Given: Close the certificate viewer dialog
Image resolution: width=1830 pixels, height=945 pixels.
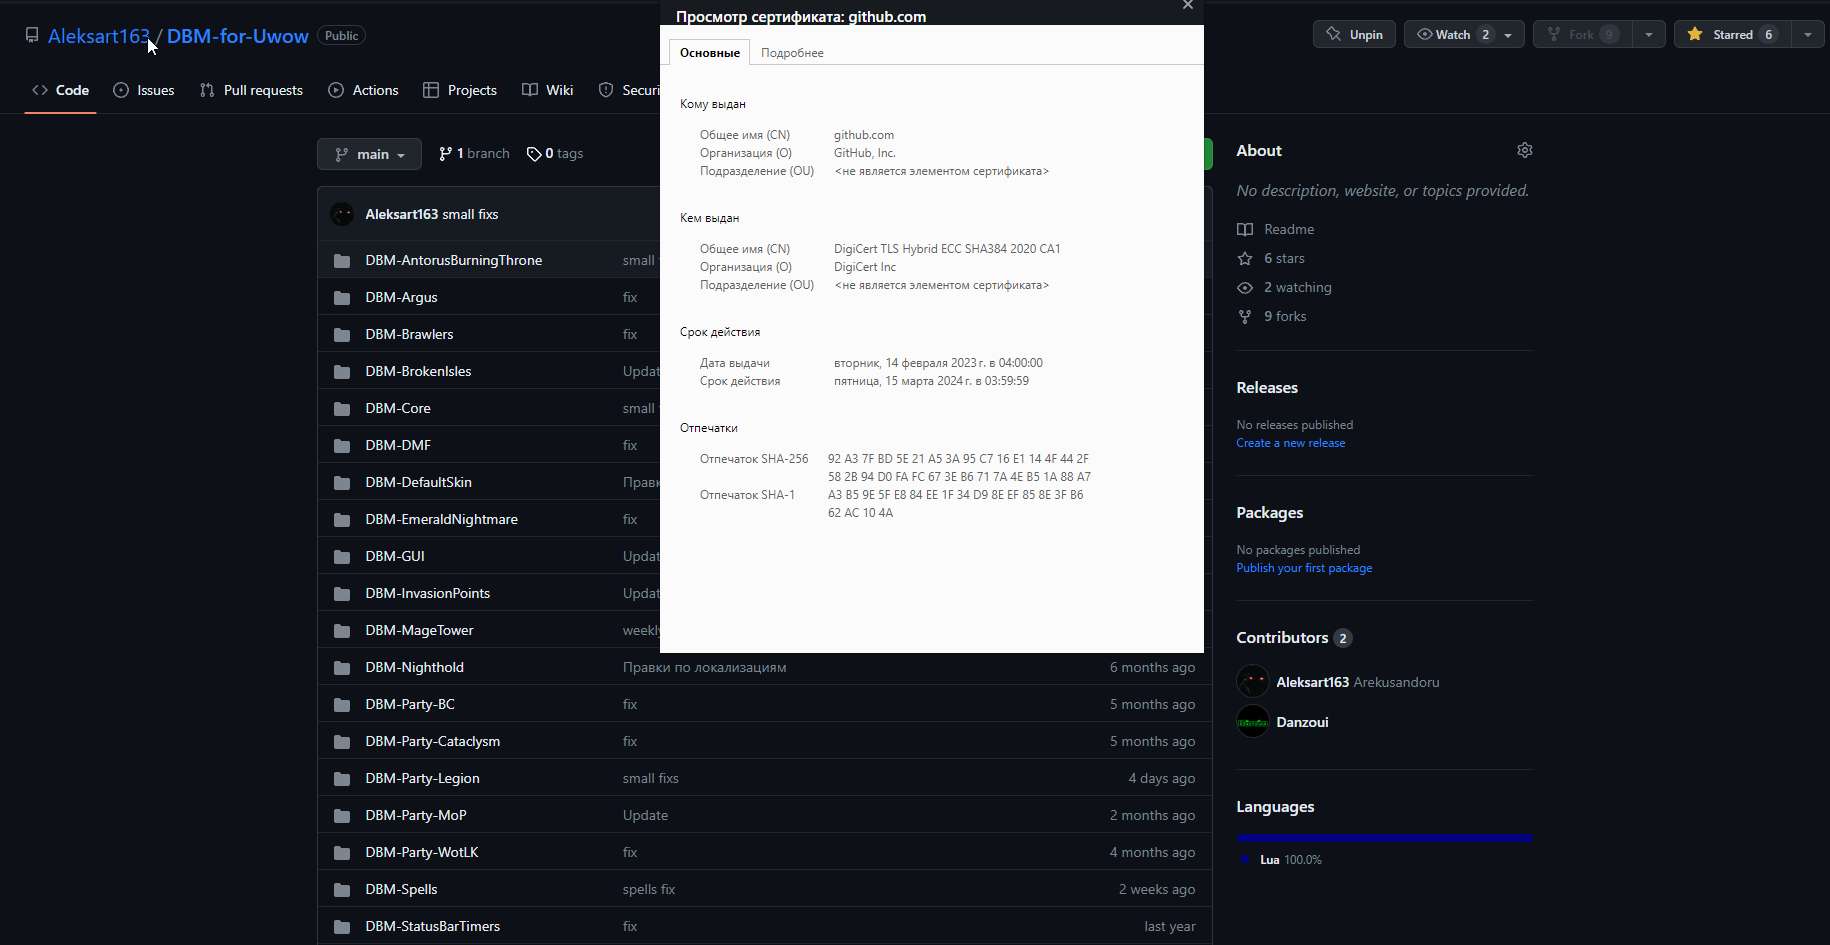Looking at the screenshot, I should pos(1188,6).
